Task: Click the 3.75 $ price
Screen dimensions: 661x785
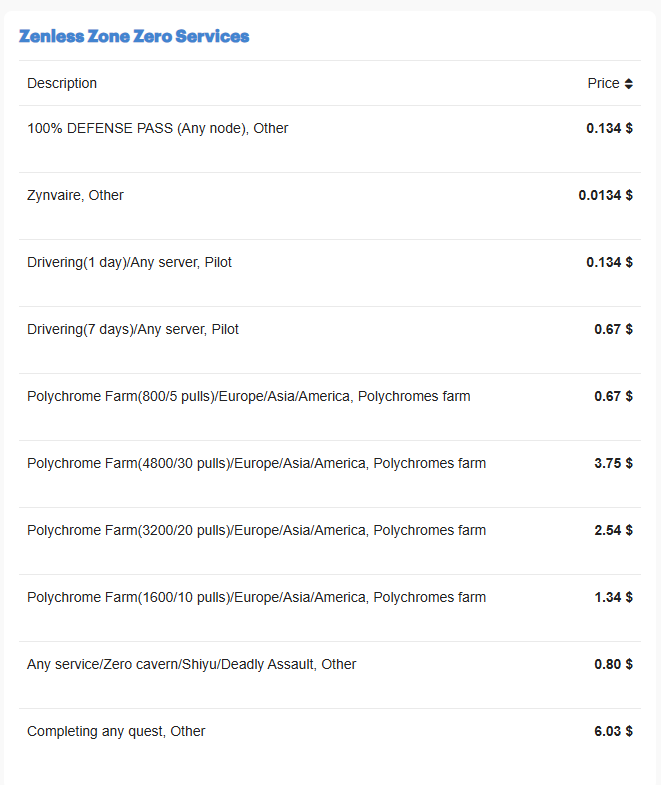Action: (x=613, y=464)
